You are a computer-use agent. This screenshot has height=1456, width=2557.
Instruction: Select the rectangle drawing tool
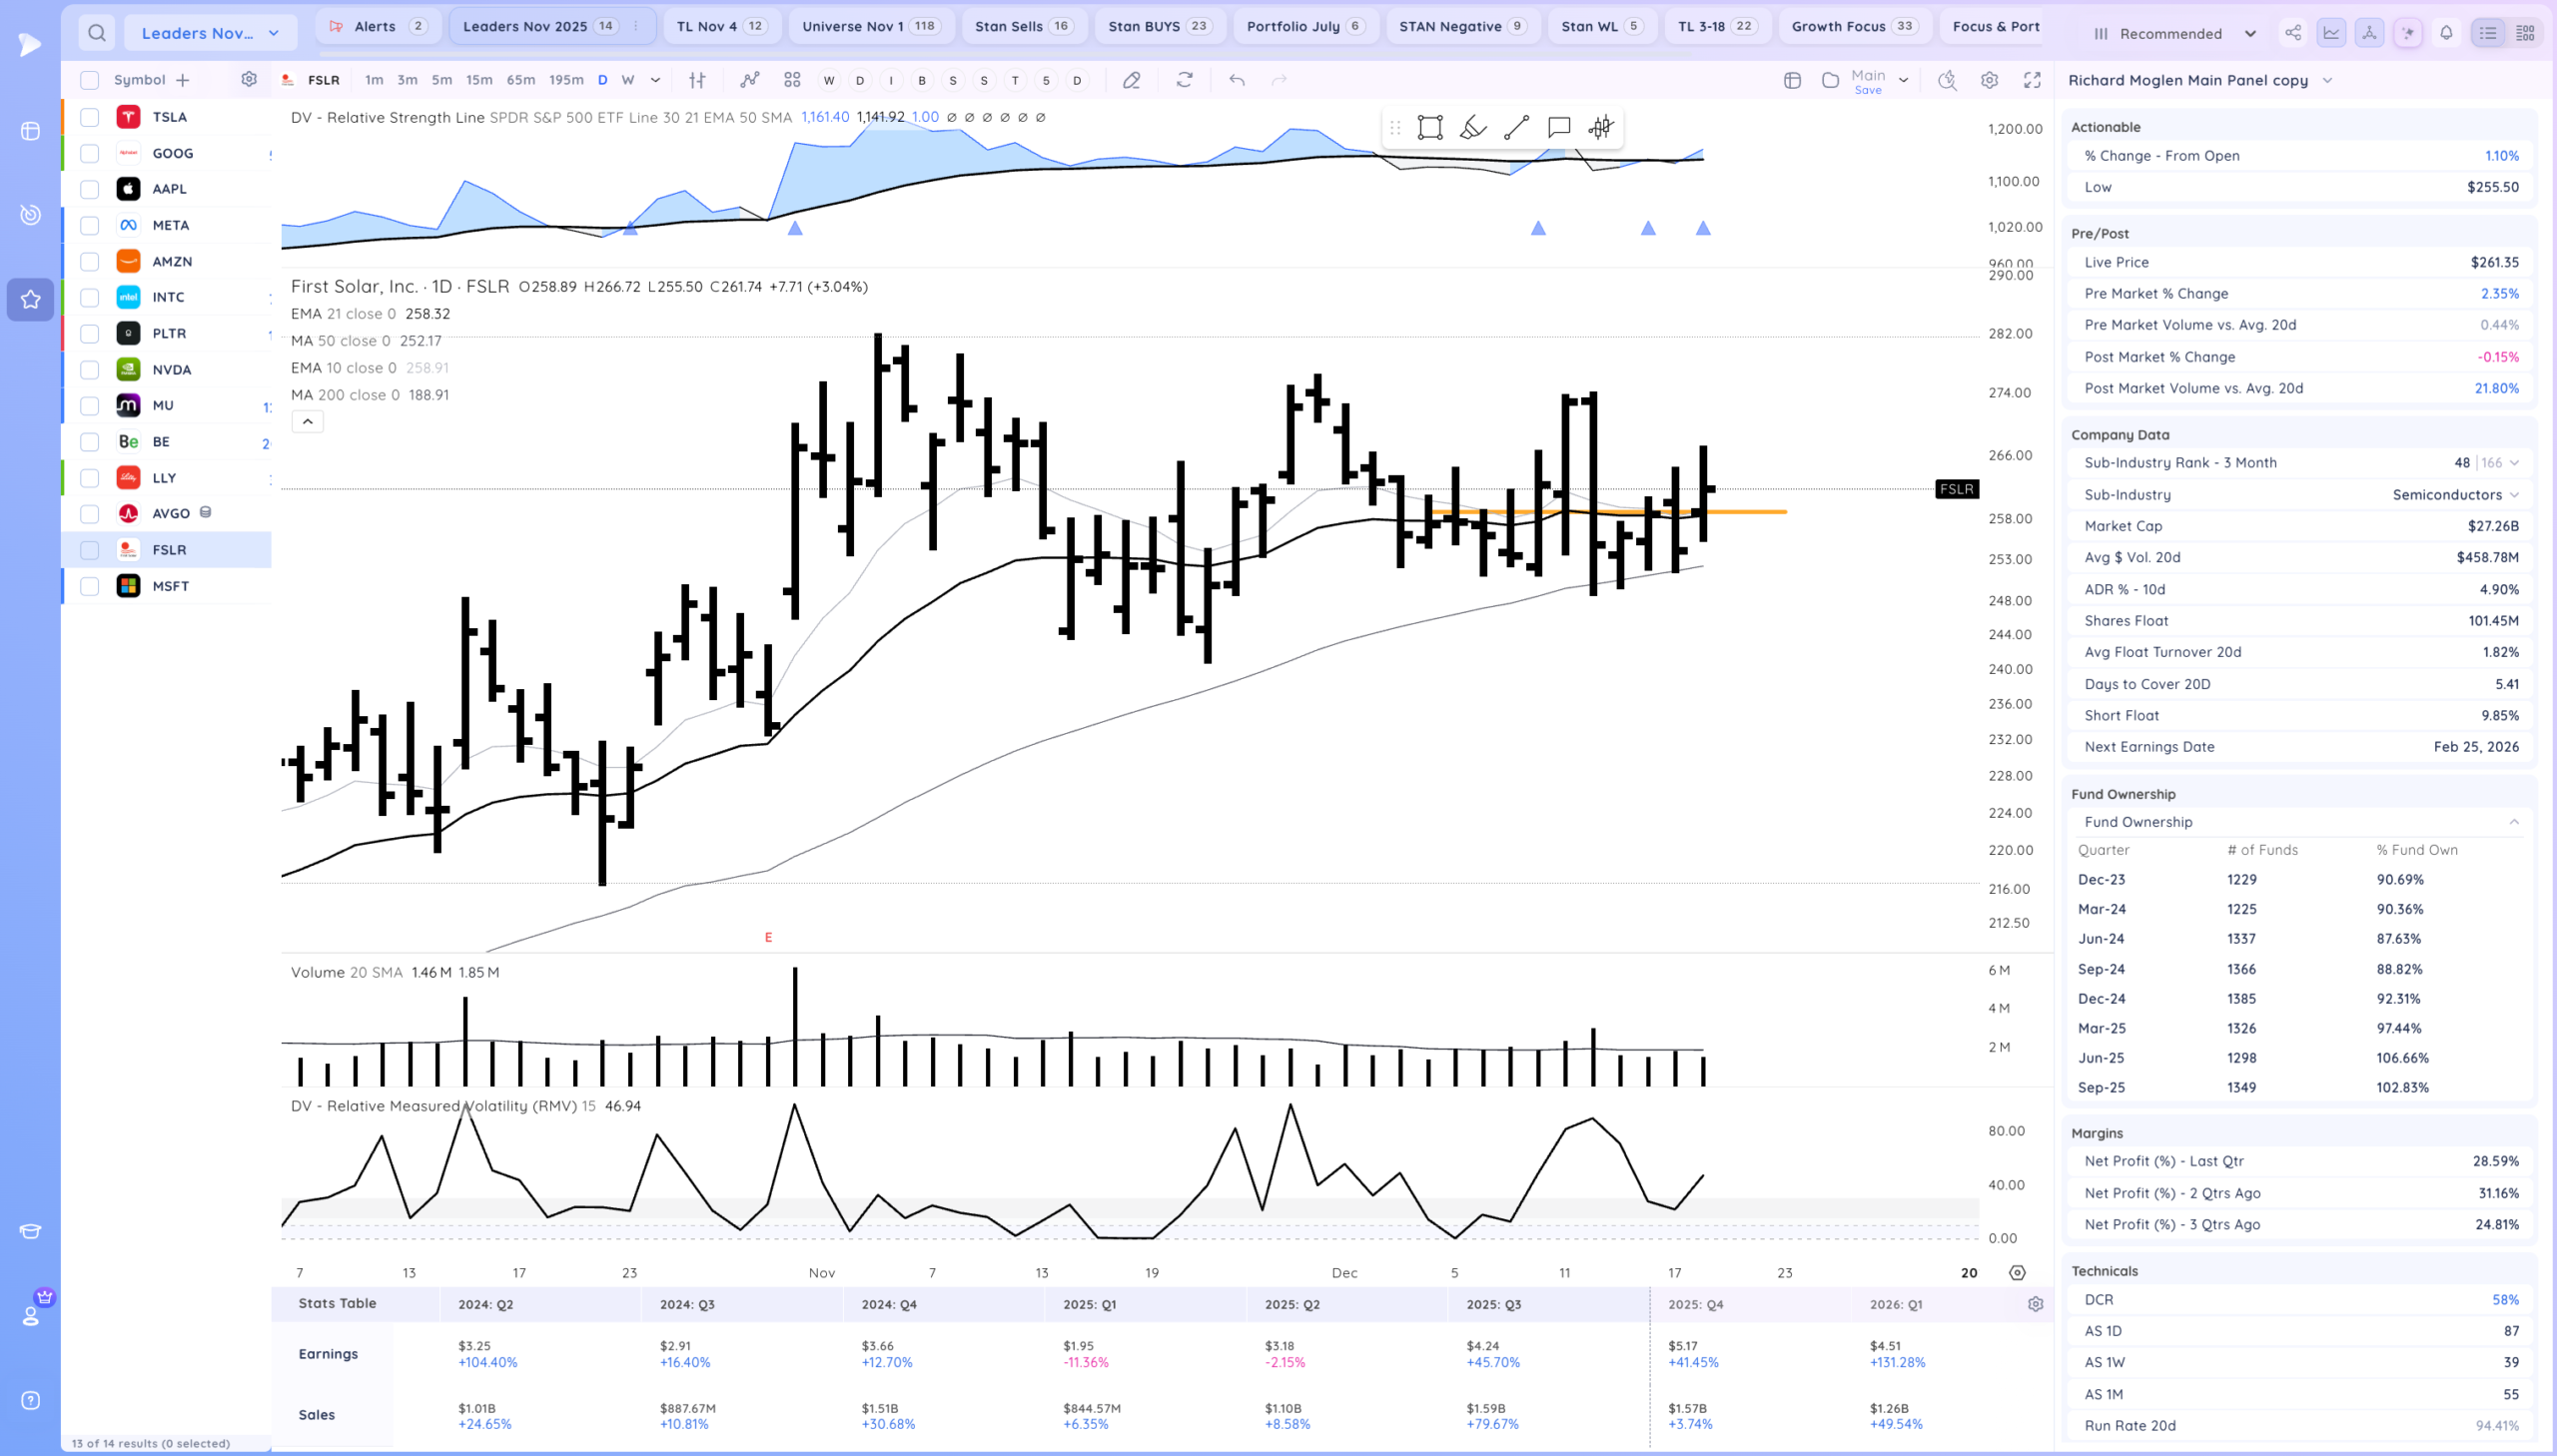(1430, 127)
